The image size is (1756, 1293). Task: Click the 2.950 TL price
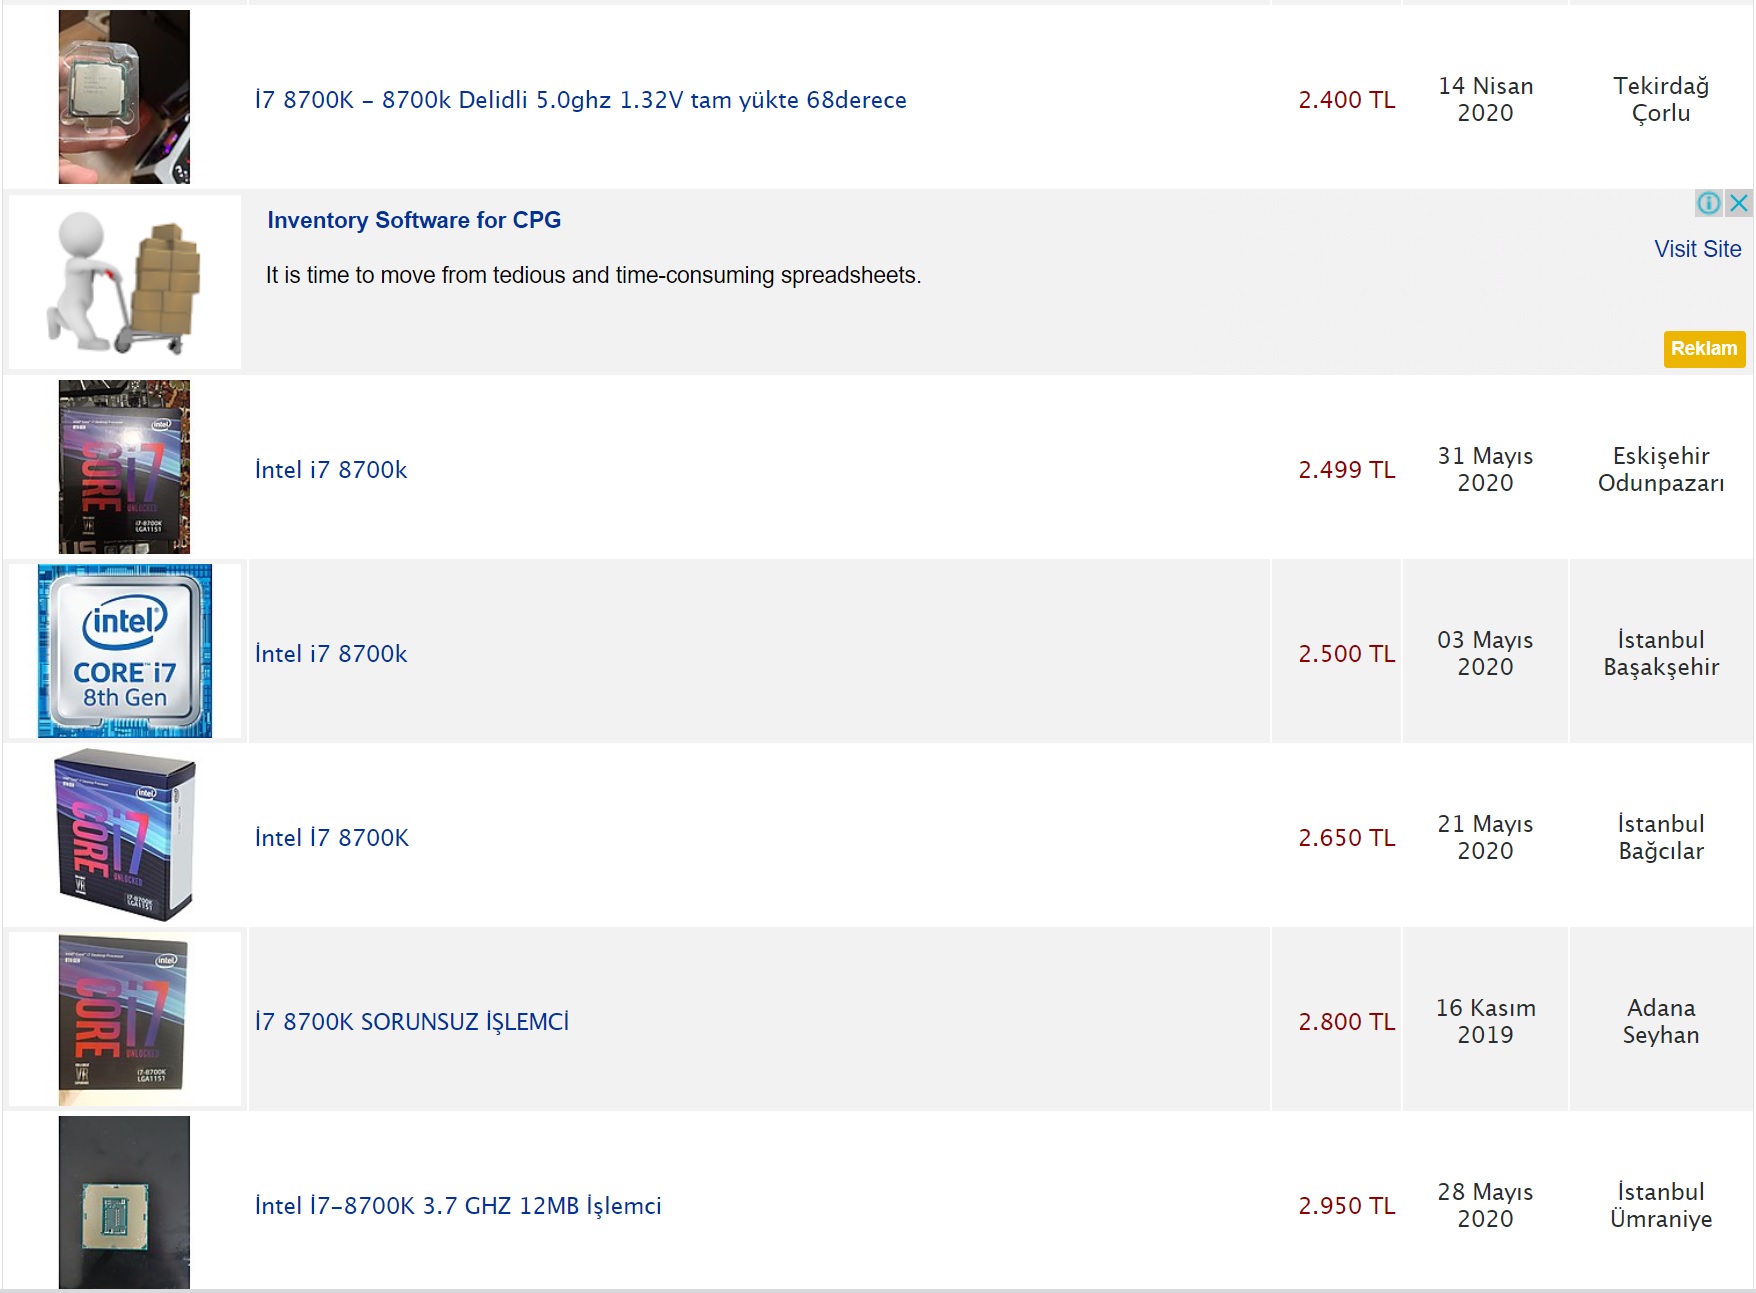click(x=1346, y=1206)
